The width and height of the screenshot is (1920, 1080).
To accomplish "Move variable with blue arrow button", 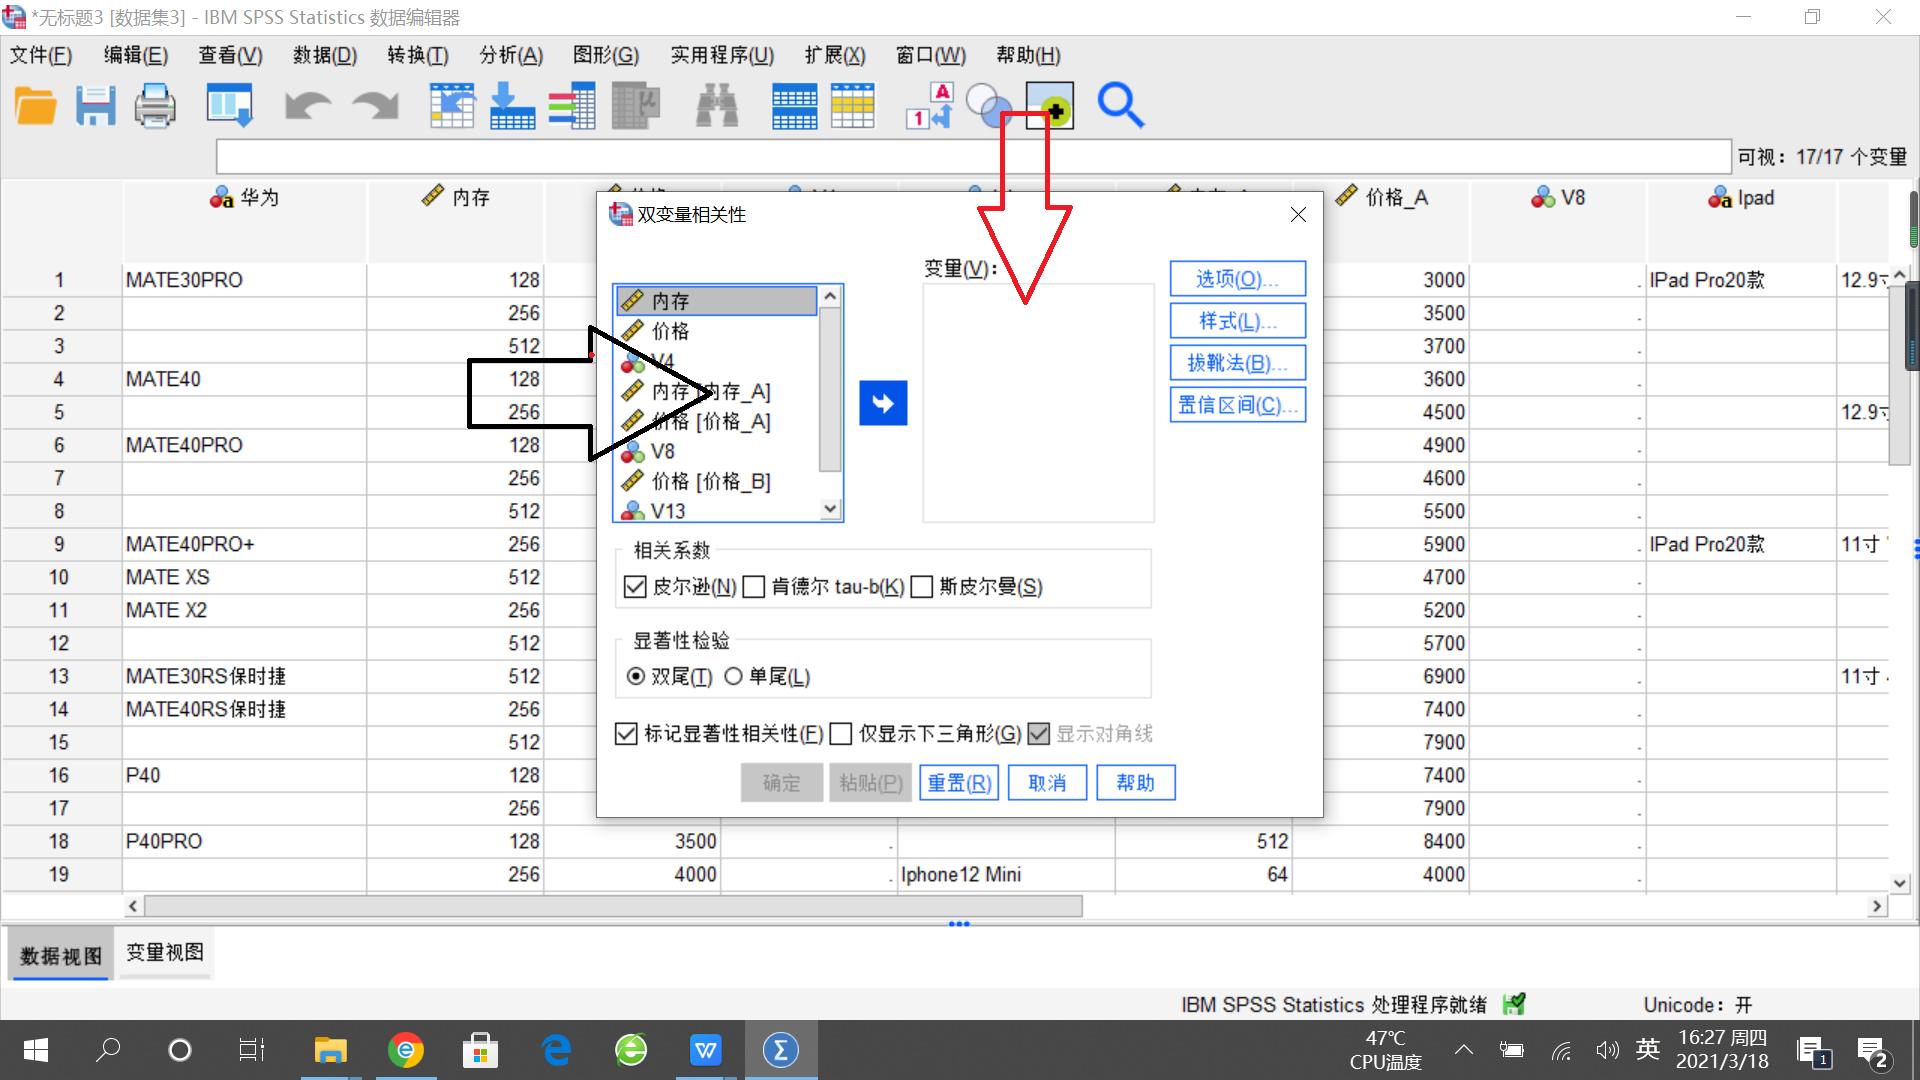I will (x=883, y=403).
